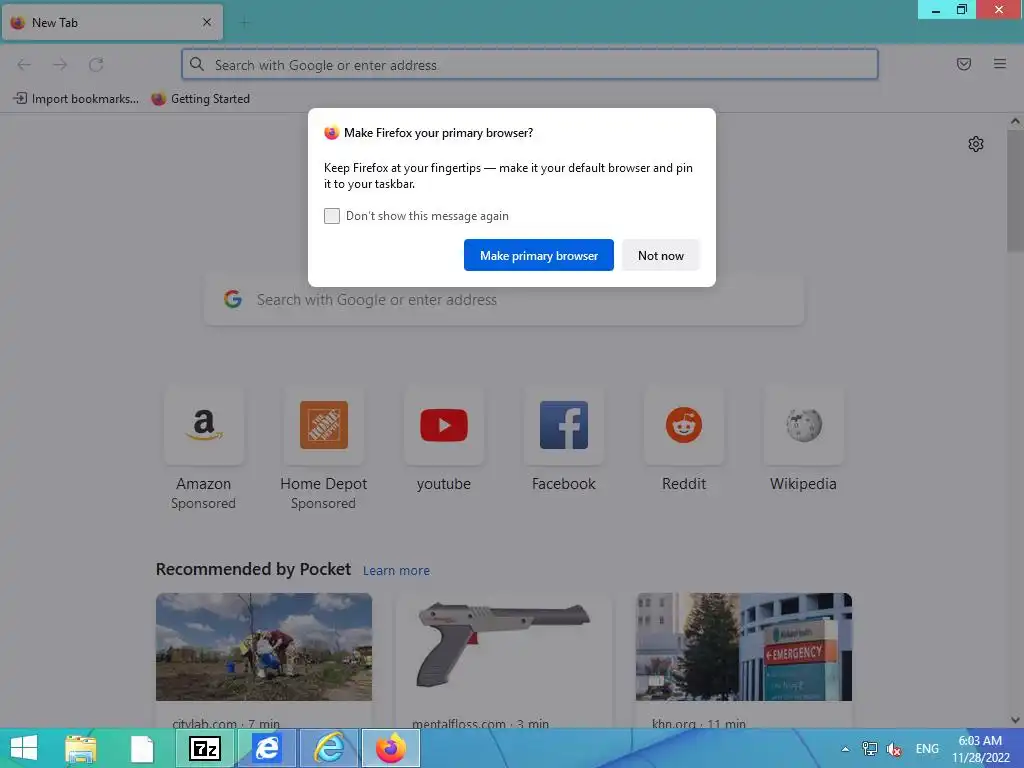The height and width of the screenshot is (768, 1024).
Task: Click the magnifier icon in address bar
Action: point(197,64)
